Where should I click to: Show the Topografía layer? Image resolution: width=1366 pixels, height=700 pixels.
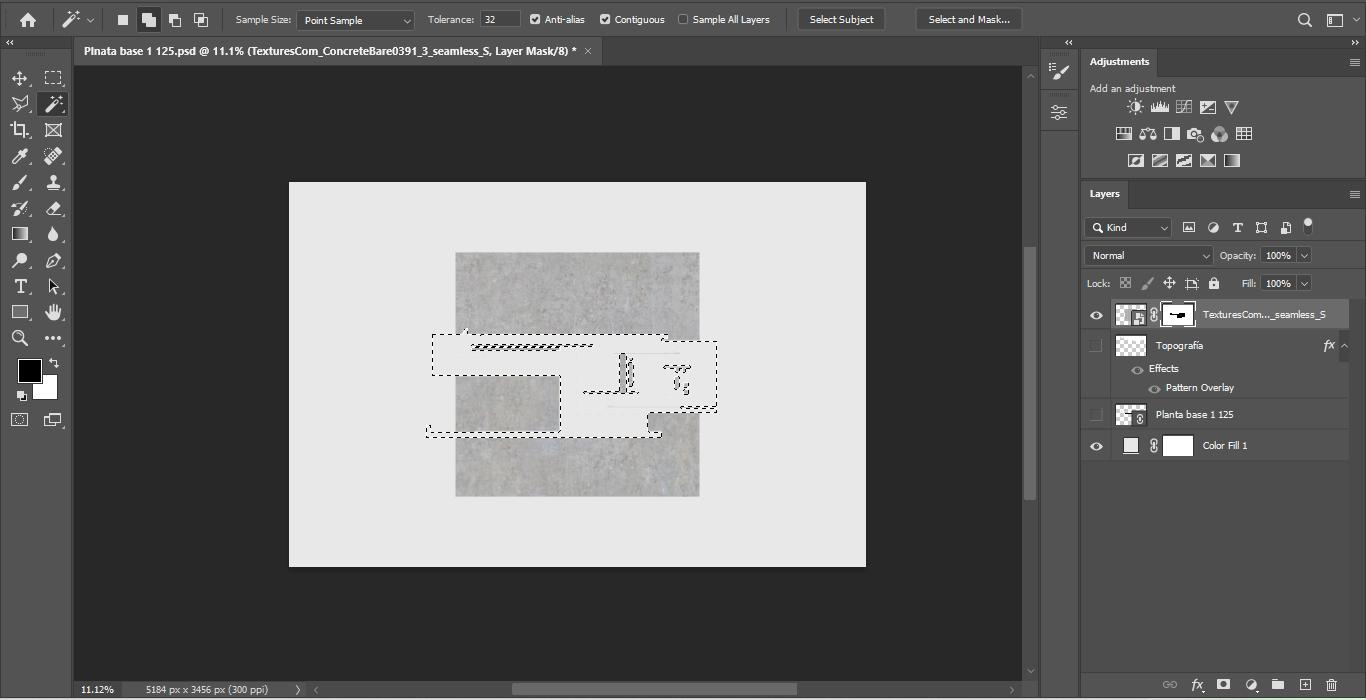click(1096, 346)
